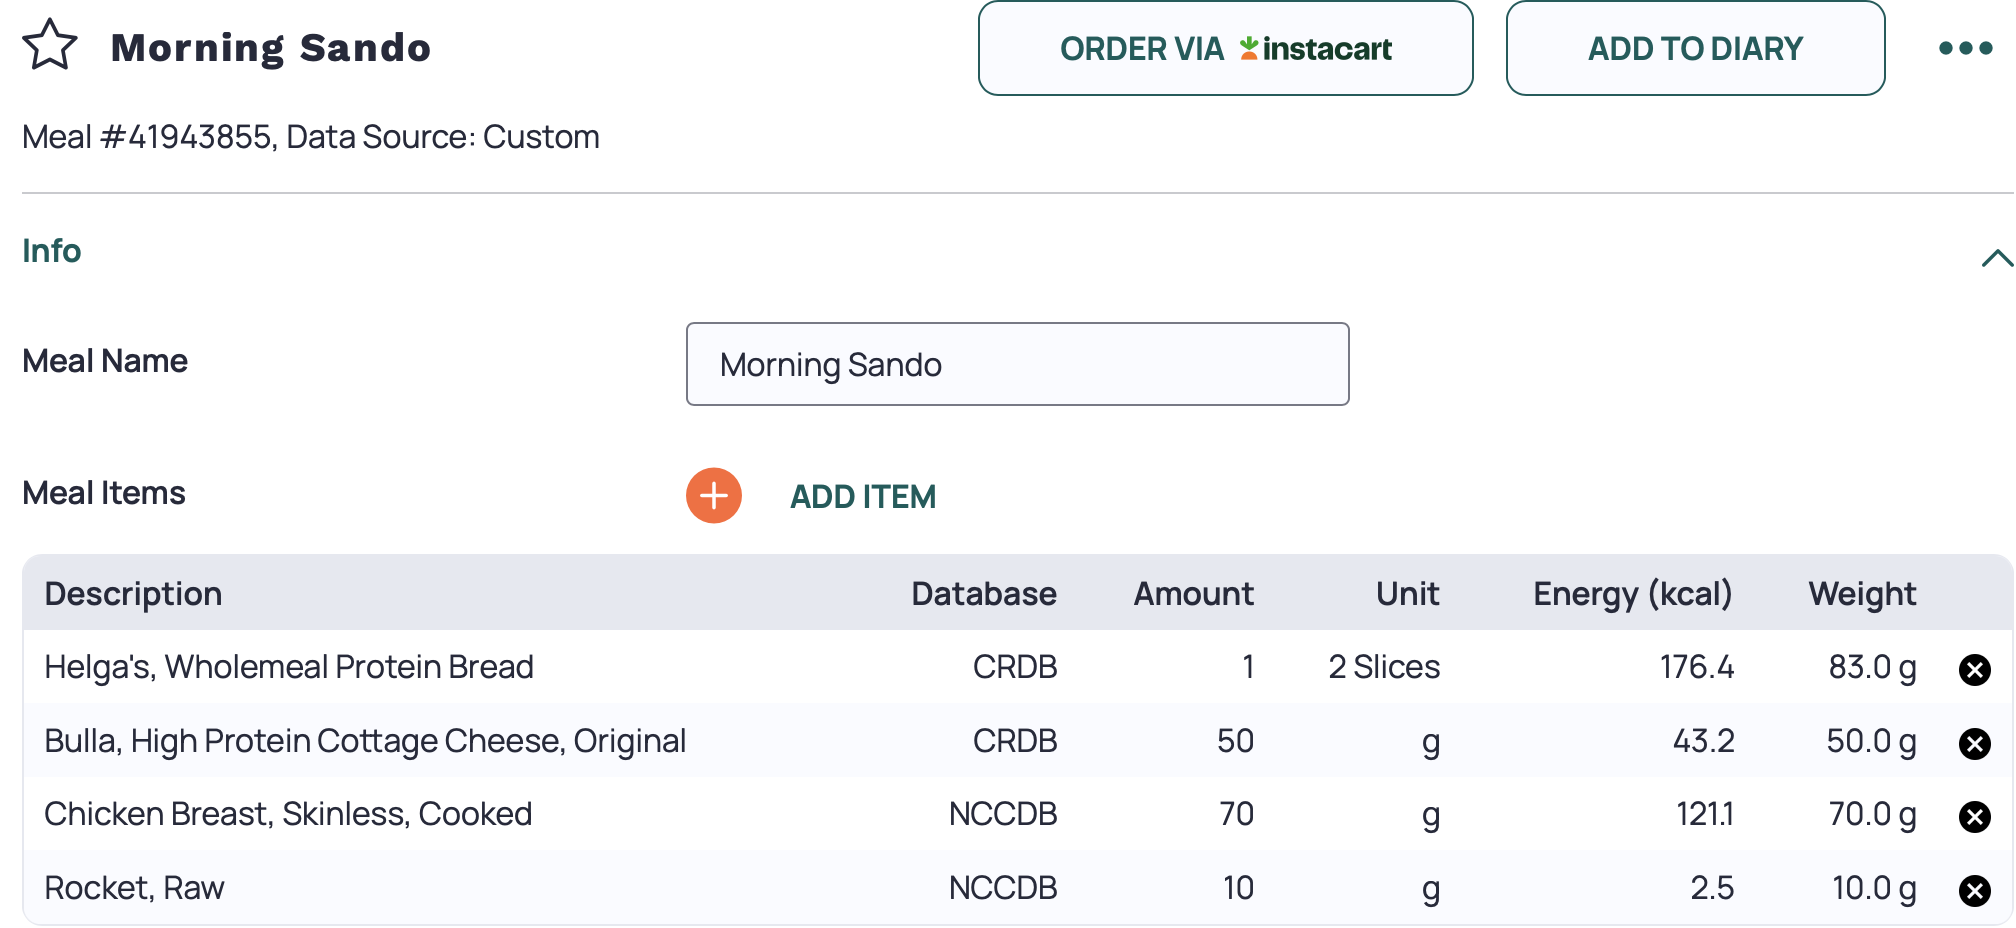
Task: Select the Helga's Wholemeal Protein Bread description
Action: pos(289,667)
